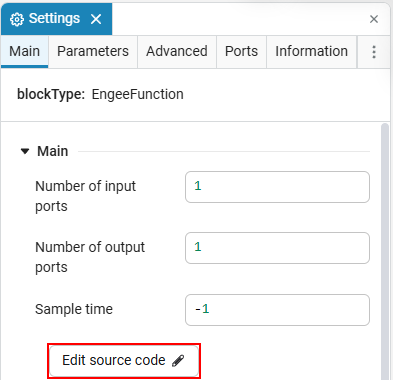Select the Main tab

tap(25, 52)
